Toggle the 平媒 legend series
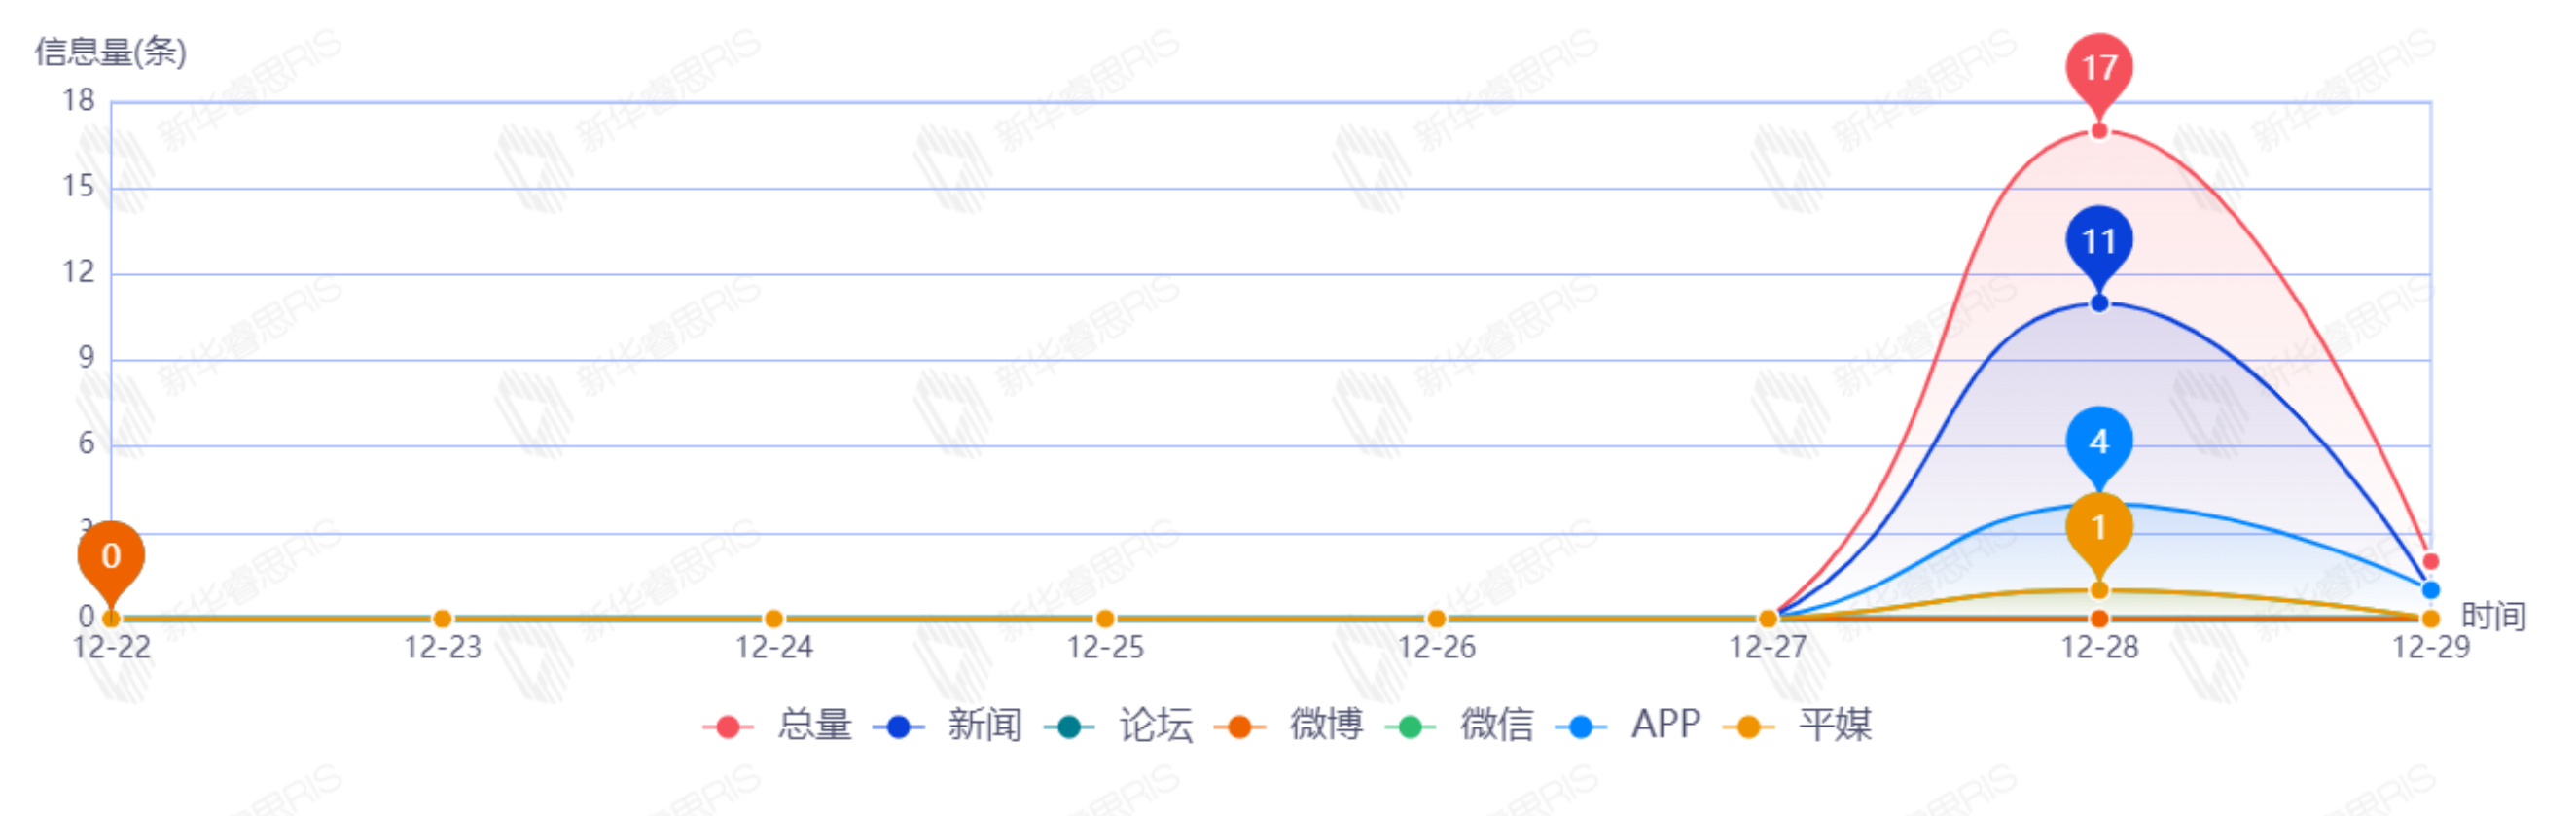The width and height of the screenshot is (2576, 816). pos(1800,725)
